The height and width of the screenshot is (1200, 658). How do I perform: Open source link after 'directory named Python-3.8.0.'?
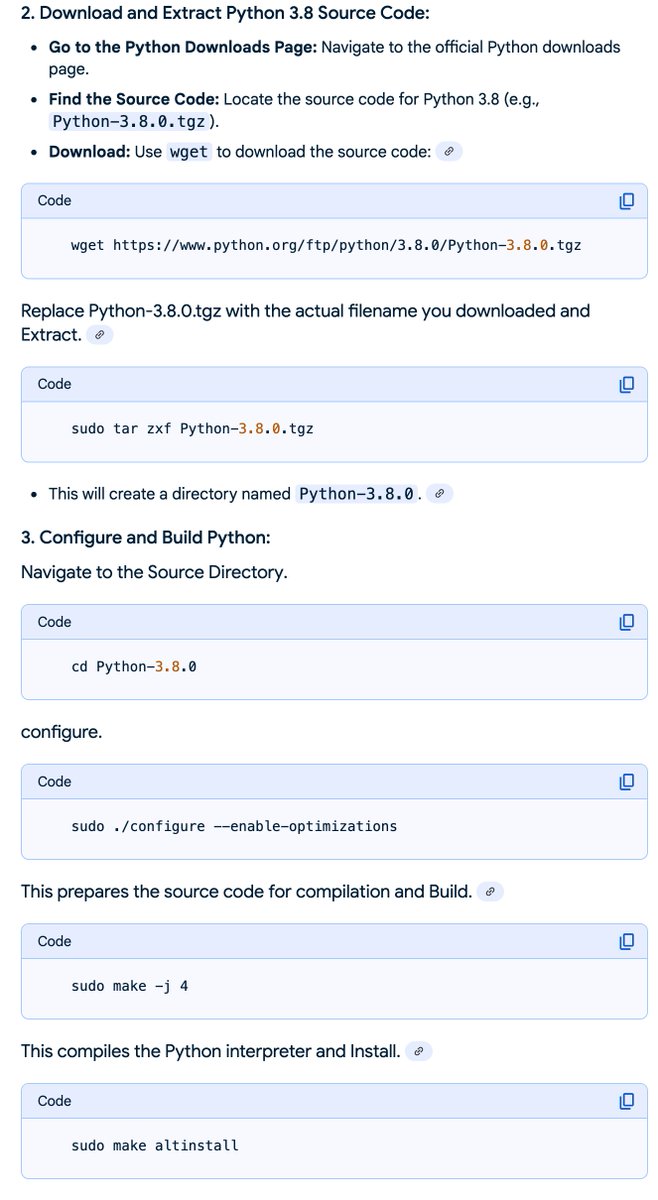pos(439,494)
